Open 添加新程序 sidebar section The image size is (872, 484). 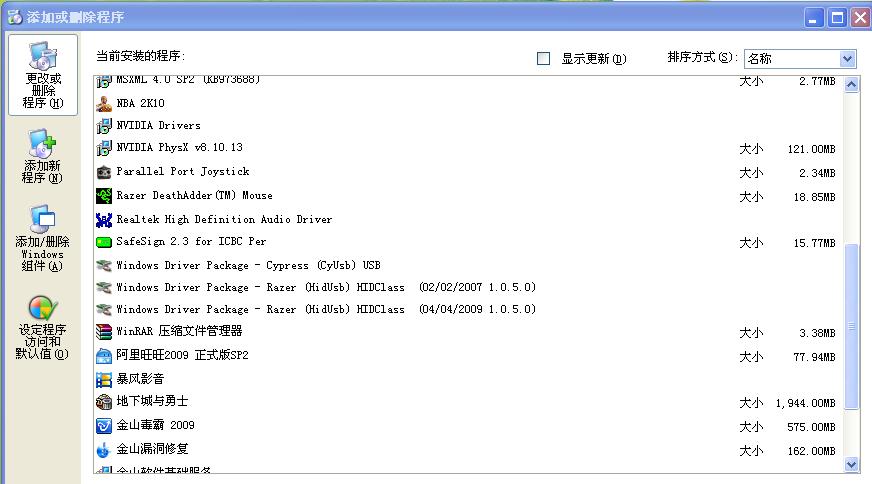click(42, 156)
